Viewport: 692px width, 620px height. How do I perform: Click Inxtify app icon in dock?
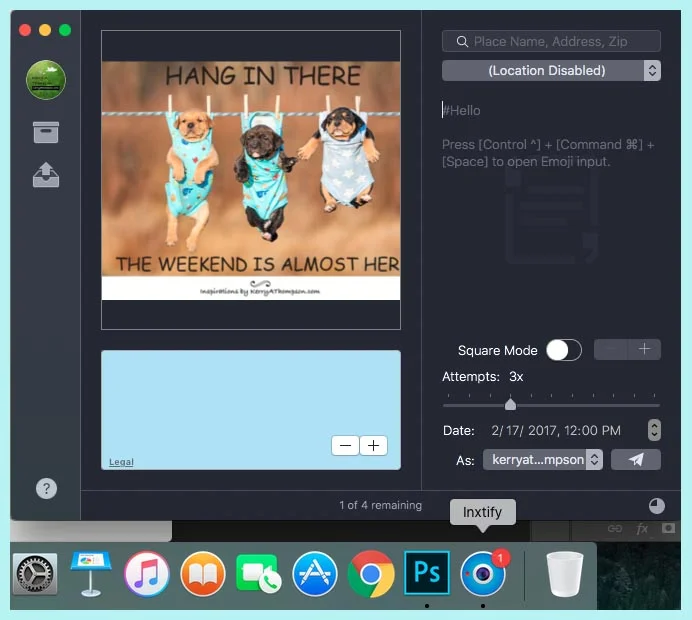point(483,574)
